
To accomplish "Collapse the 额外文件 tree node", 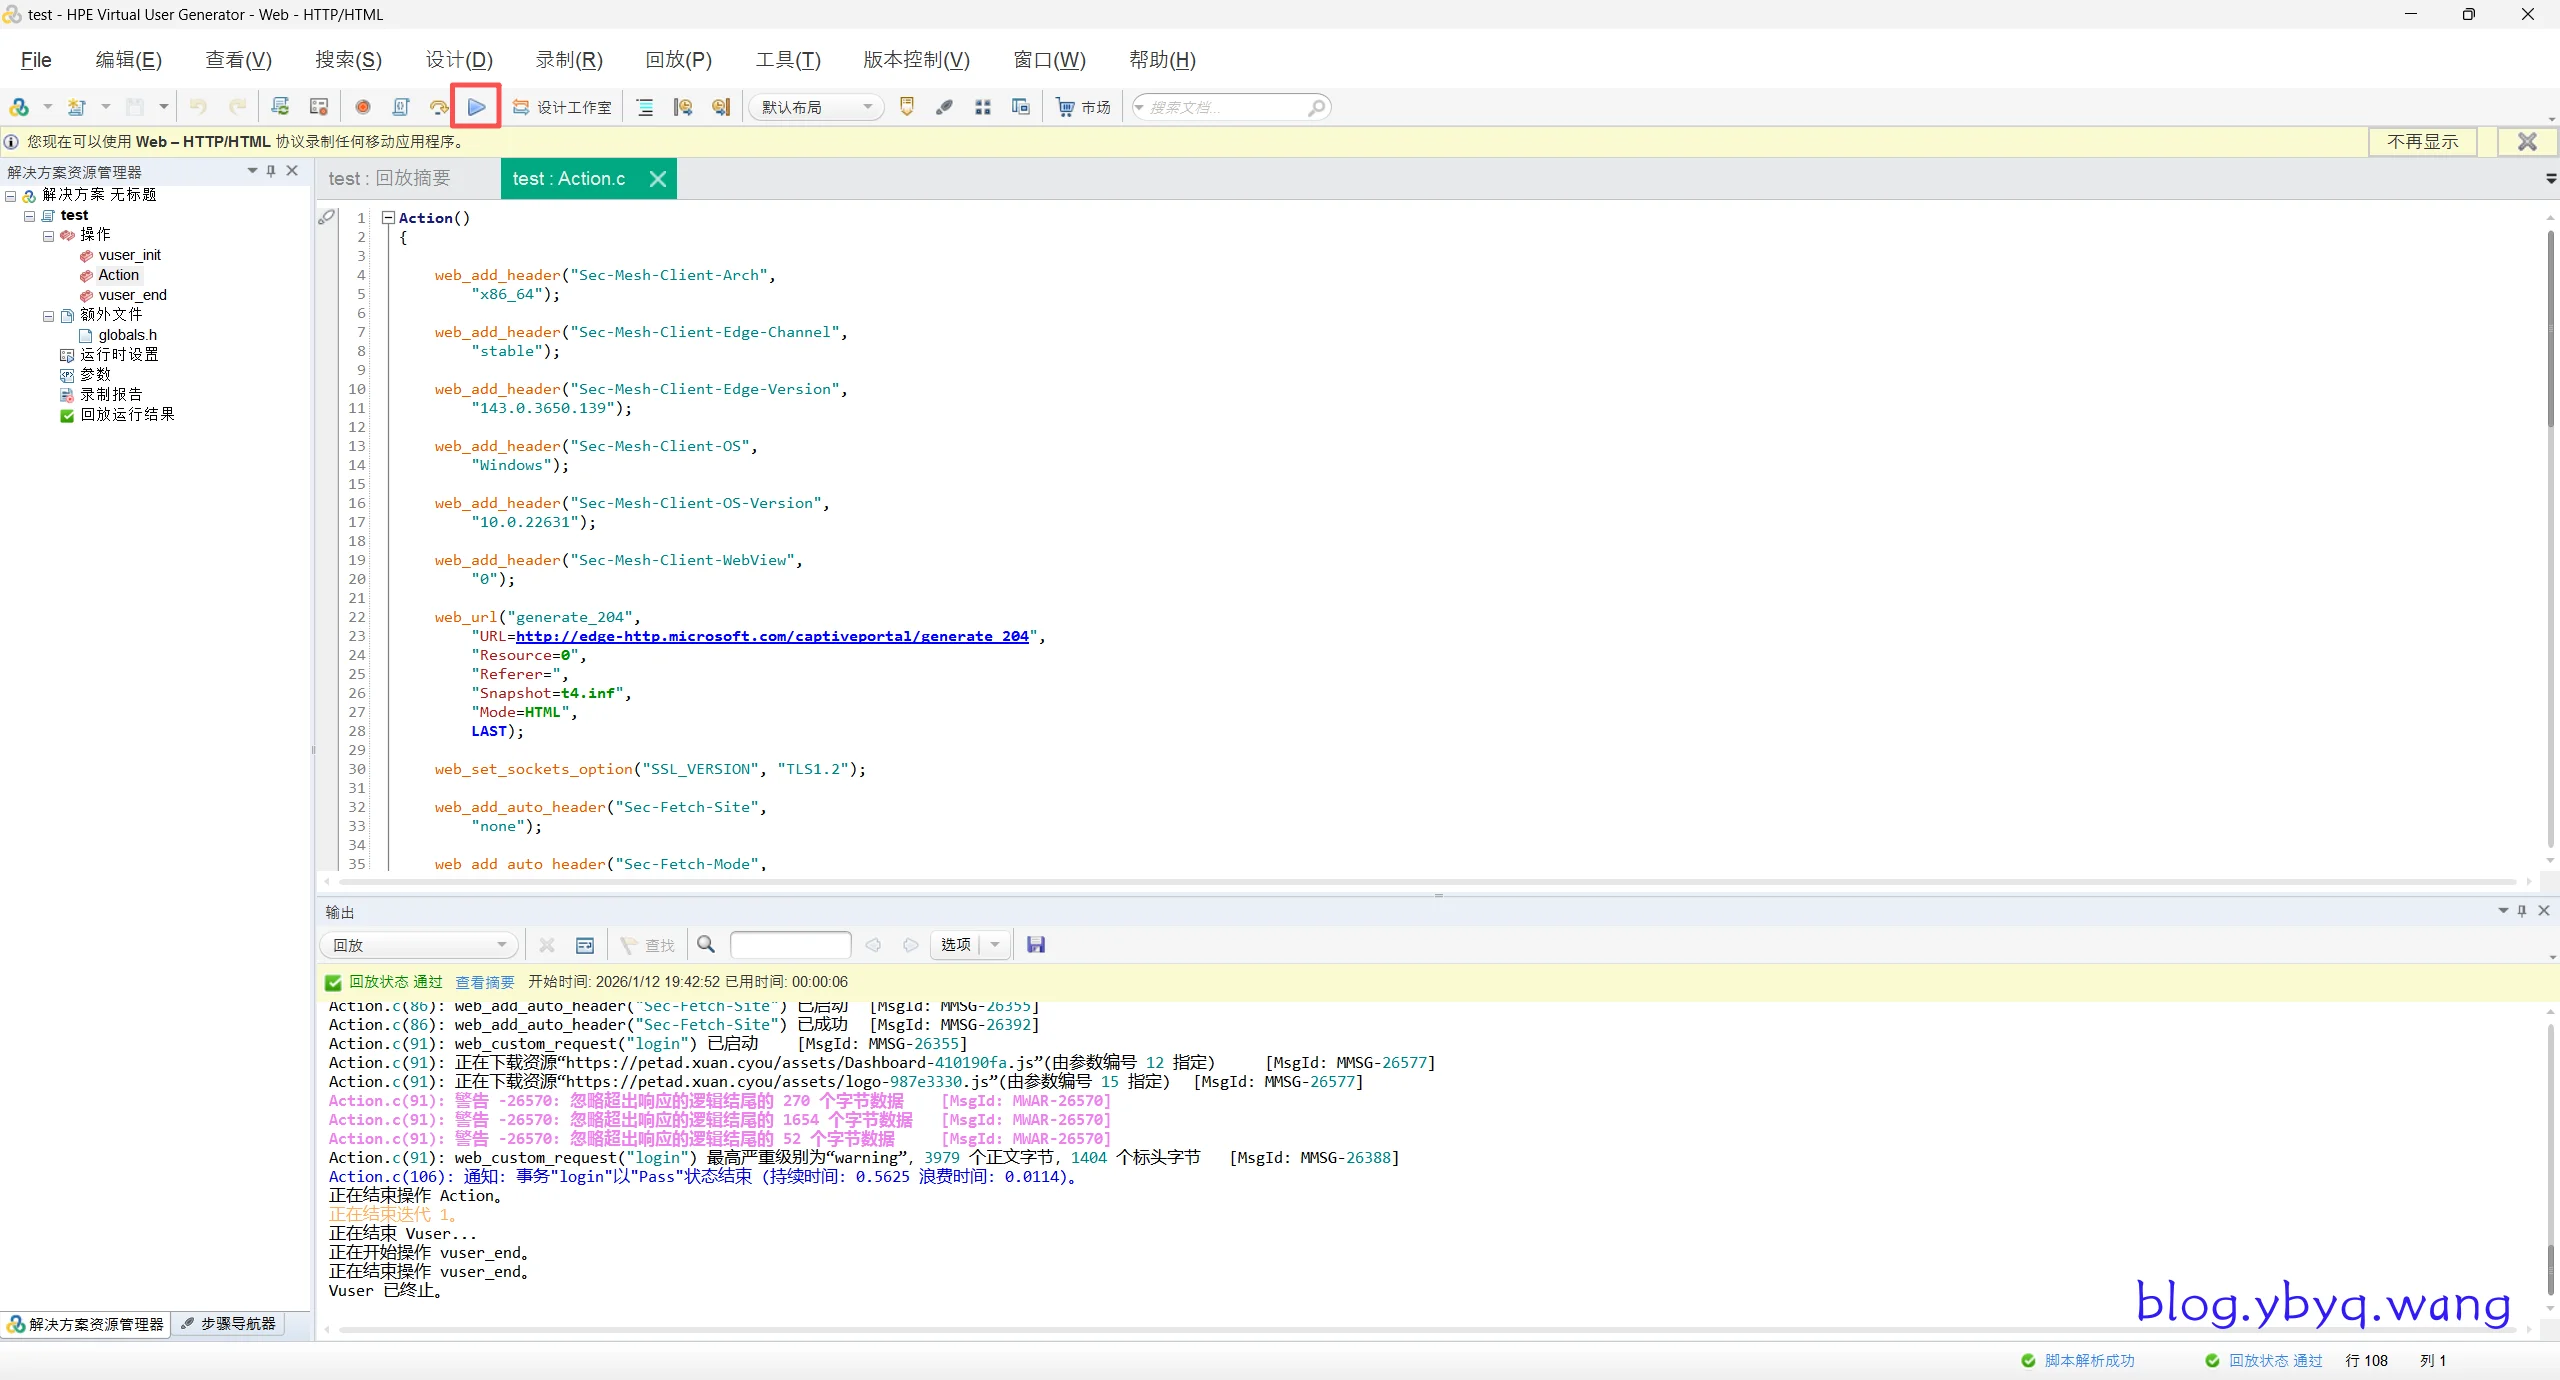I will coord(48,316).
